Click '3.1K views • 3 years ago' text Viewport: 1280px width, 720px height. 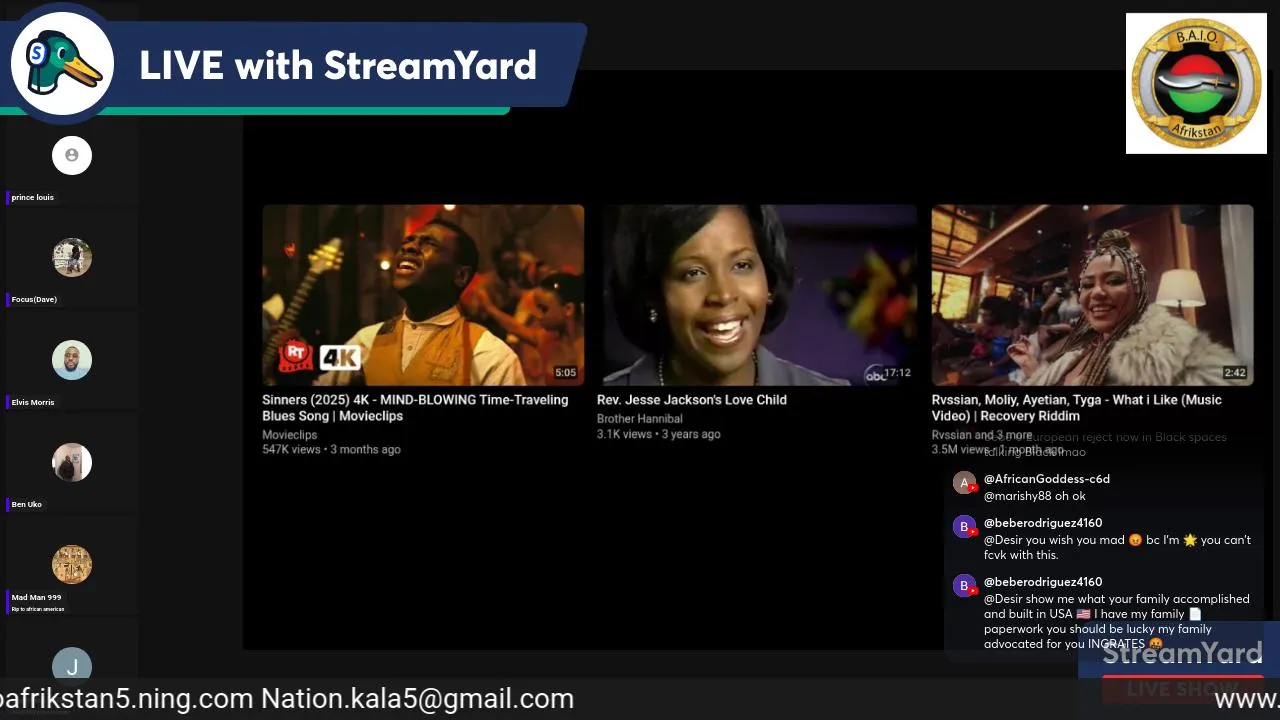[x=659, y=435]
